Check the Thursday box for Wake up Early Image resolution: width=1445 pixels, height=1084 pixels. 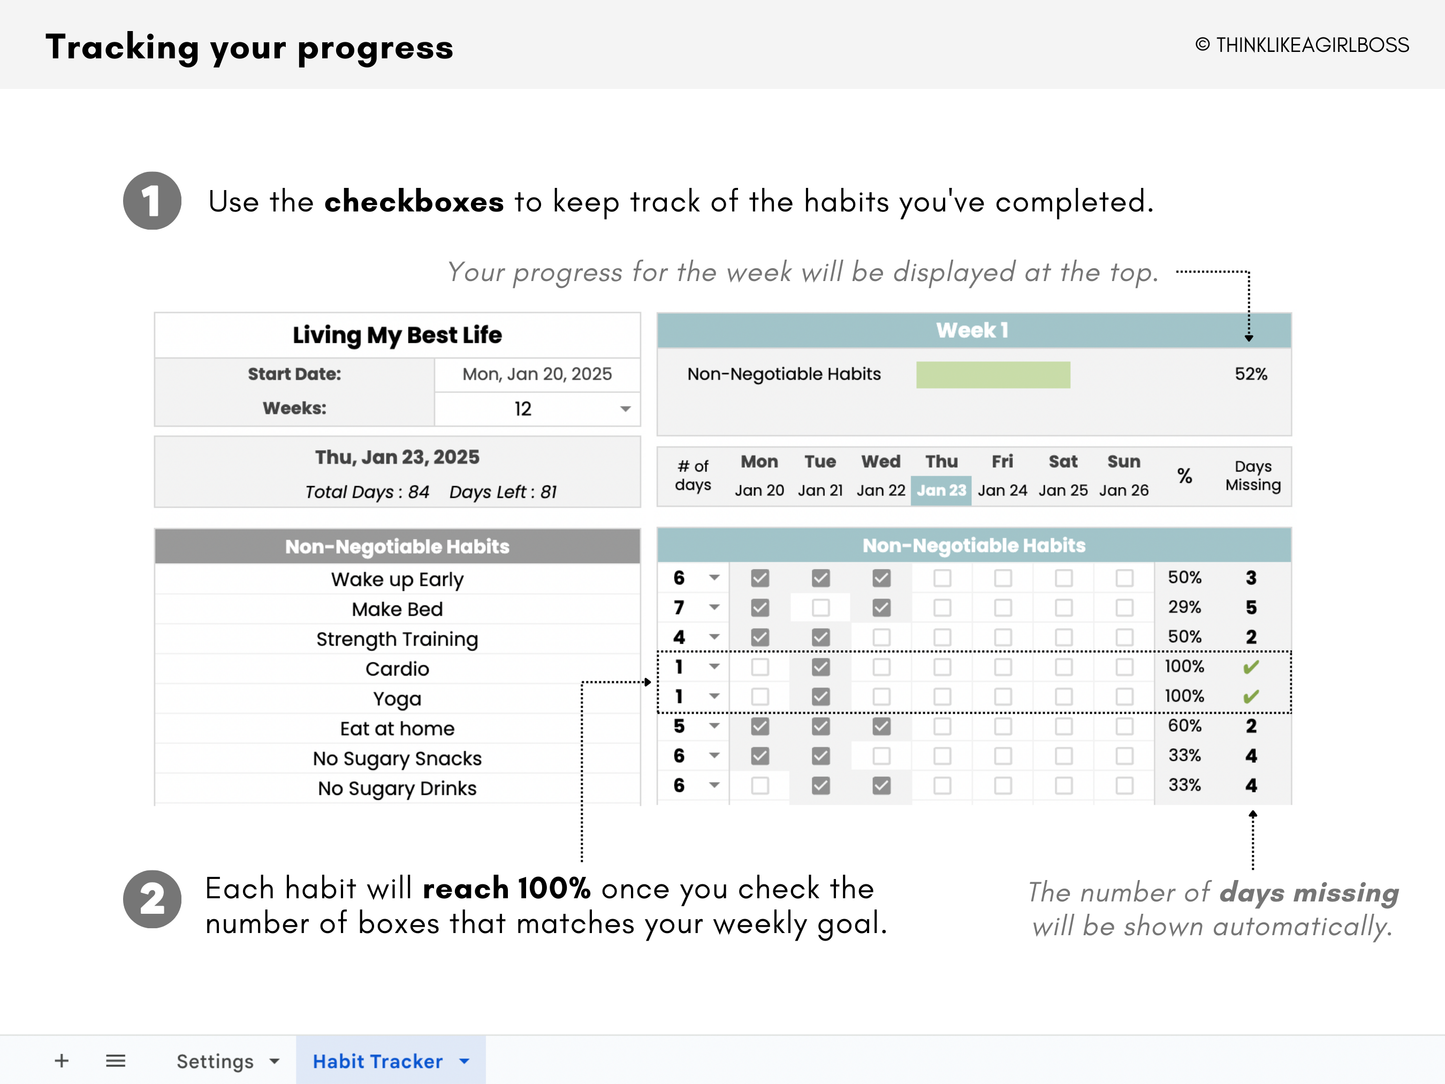tap(941, 577)
